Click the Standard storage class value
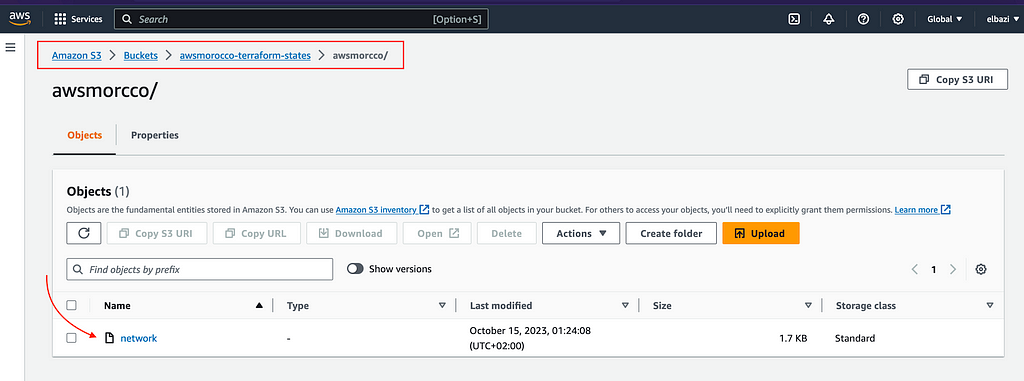Viewport: 1024px width, 381px height. (855, 338)
